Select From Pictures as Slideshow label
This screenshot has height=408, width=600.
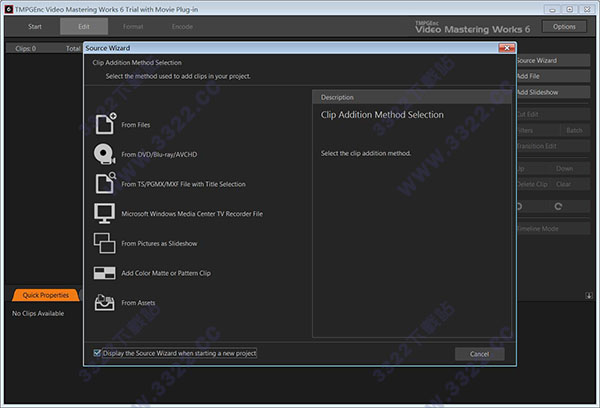[159, 243]
